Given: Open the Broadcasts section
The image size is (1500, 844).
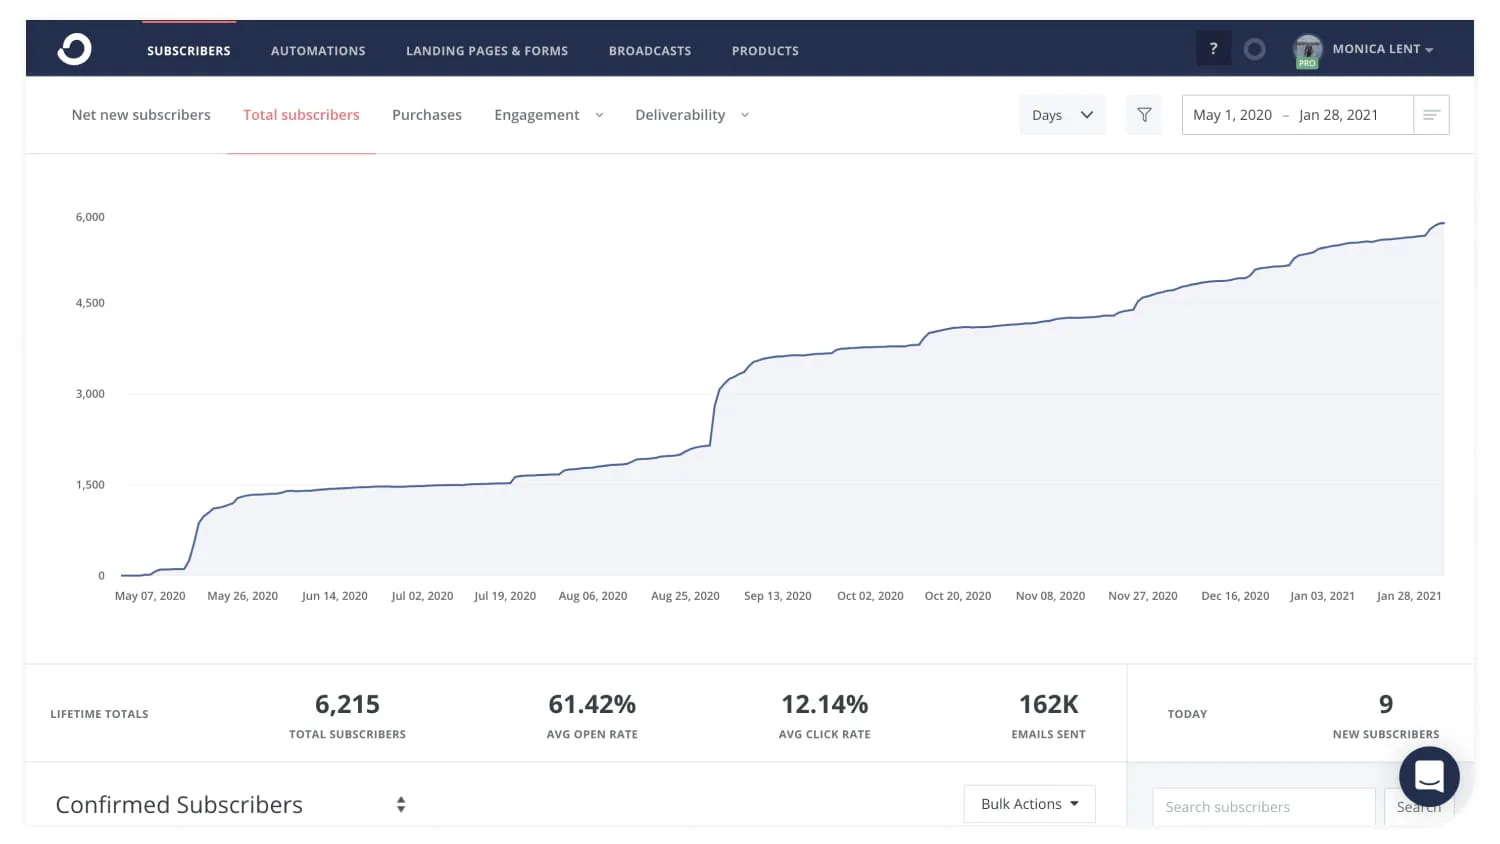Looking at the screenshot, I should [650, 50].
